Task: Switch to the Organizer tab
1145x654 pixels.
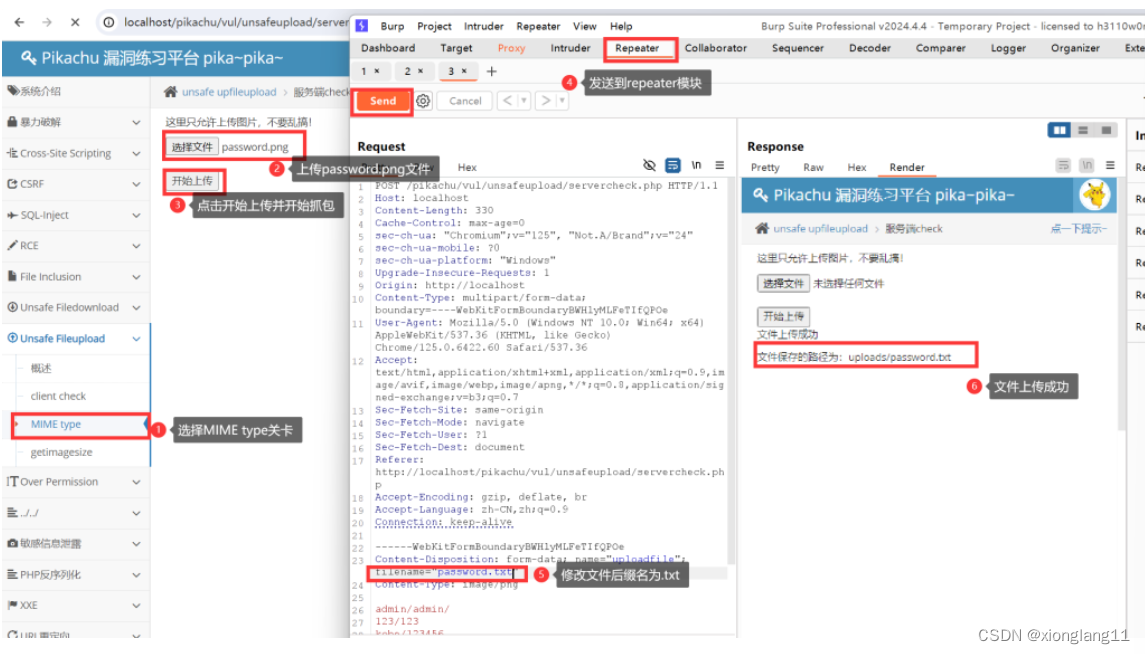Action: pyautogui.click(x=1075, y=47)
